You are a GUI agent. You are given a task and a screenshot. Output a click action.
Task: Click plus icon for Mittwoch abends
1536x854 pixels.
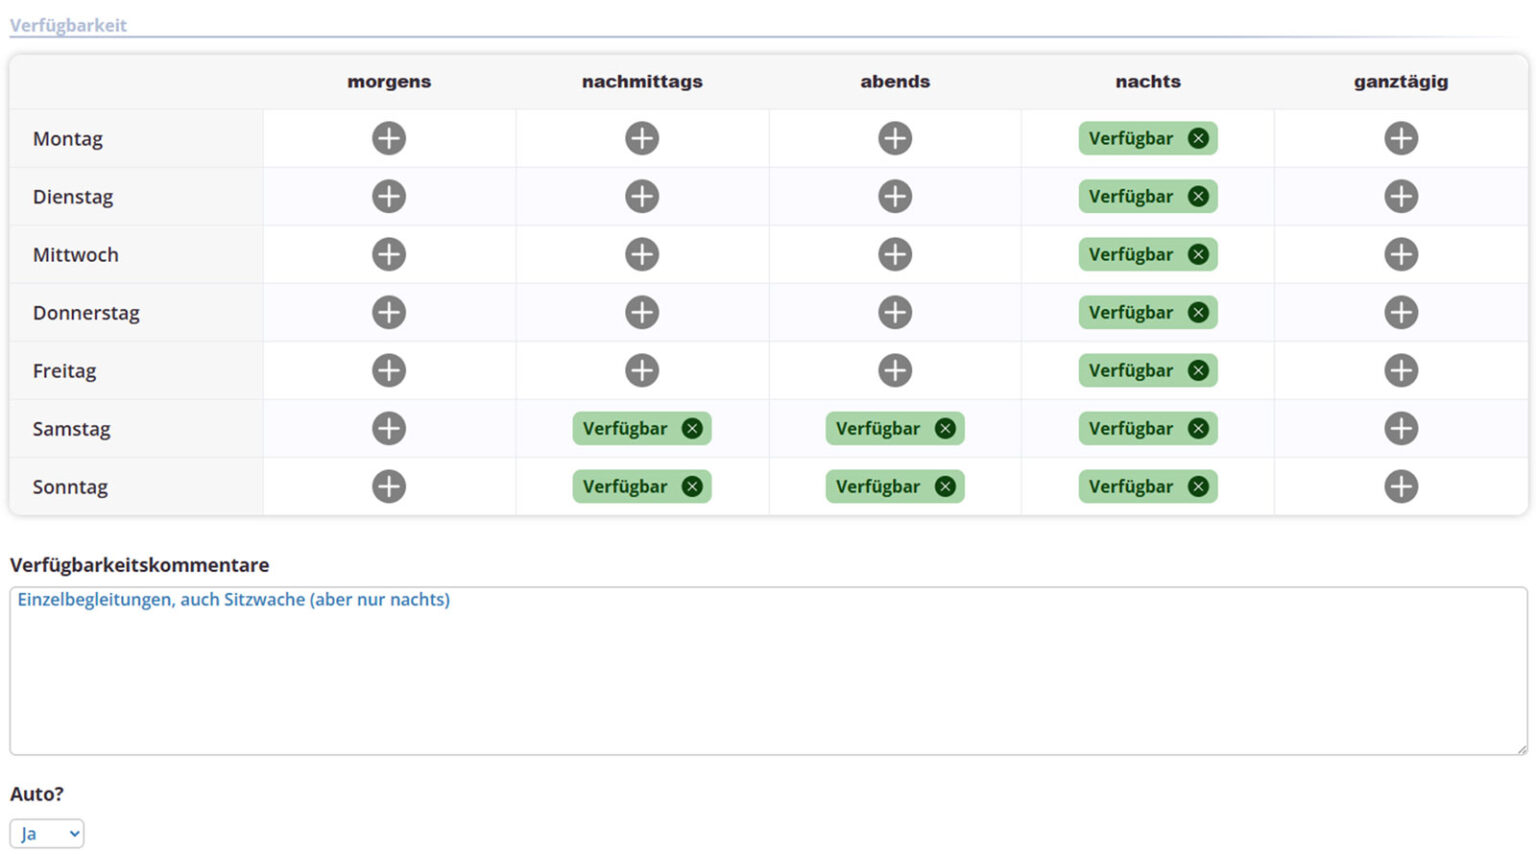coord(895,254)
